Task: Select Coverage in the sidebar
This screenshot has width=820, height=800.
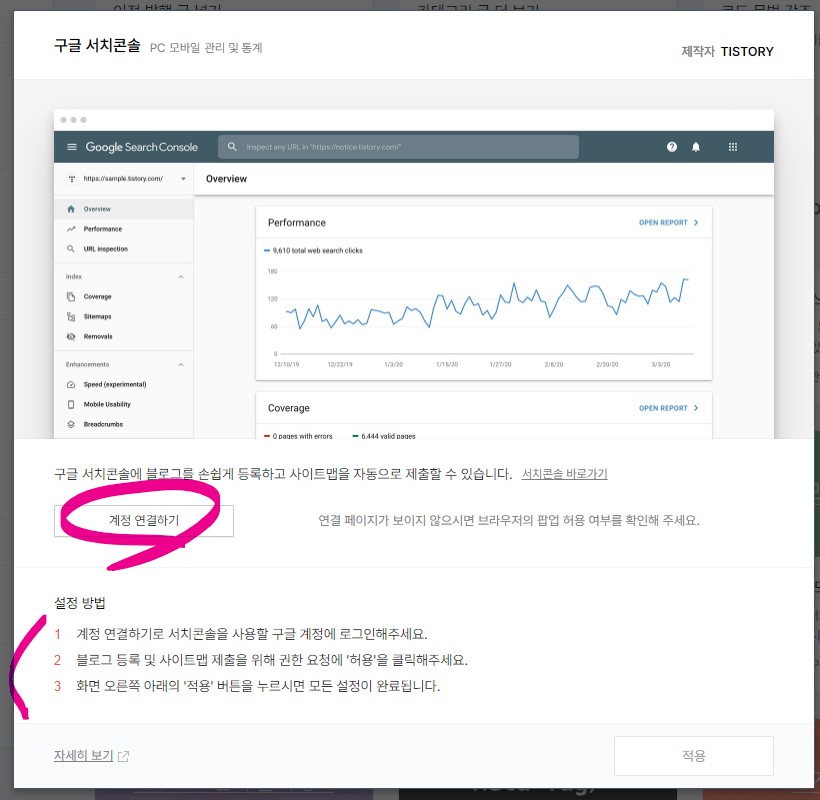Action: click(97, 296)
